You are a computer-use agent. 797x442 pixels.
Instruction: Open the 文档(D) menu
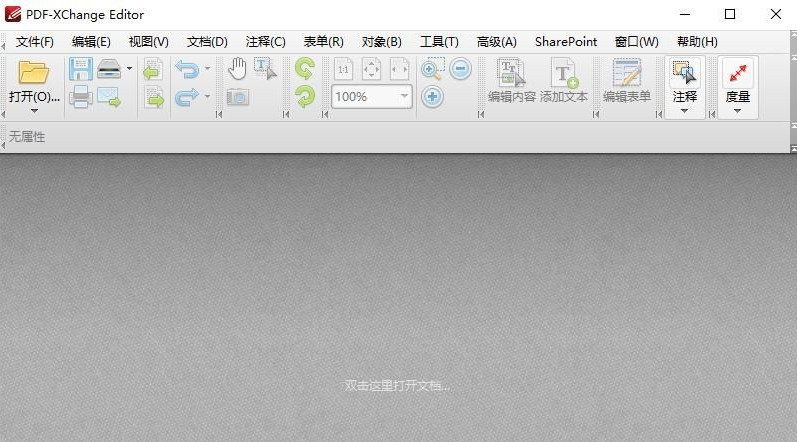click(x=207, y=42)
